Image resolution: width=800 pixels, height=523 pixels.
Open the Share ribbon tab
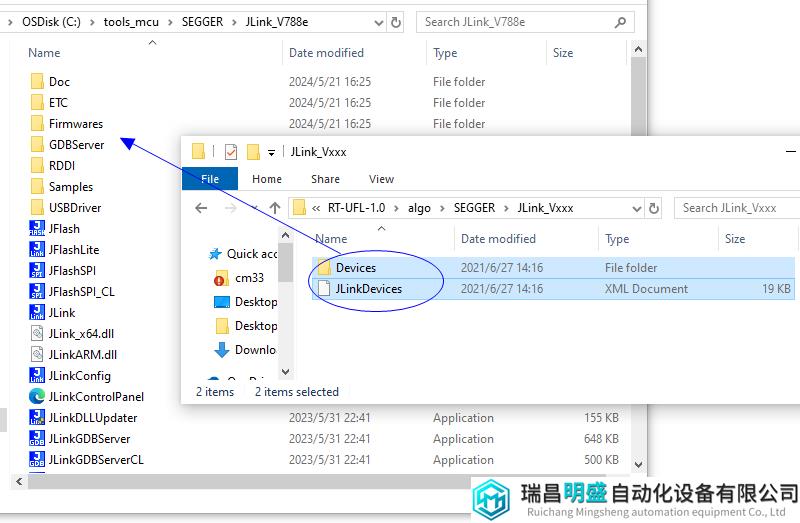point(325,179)
